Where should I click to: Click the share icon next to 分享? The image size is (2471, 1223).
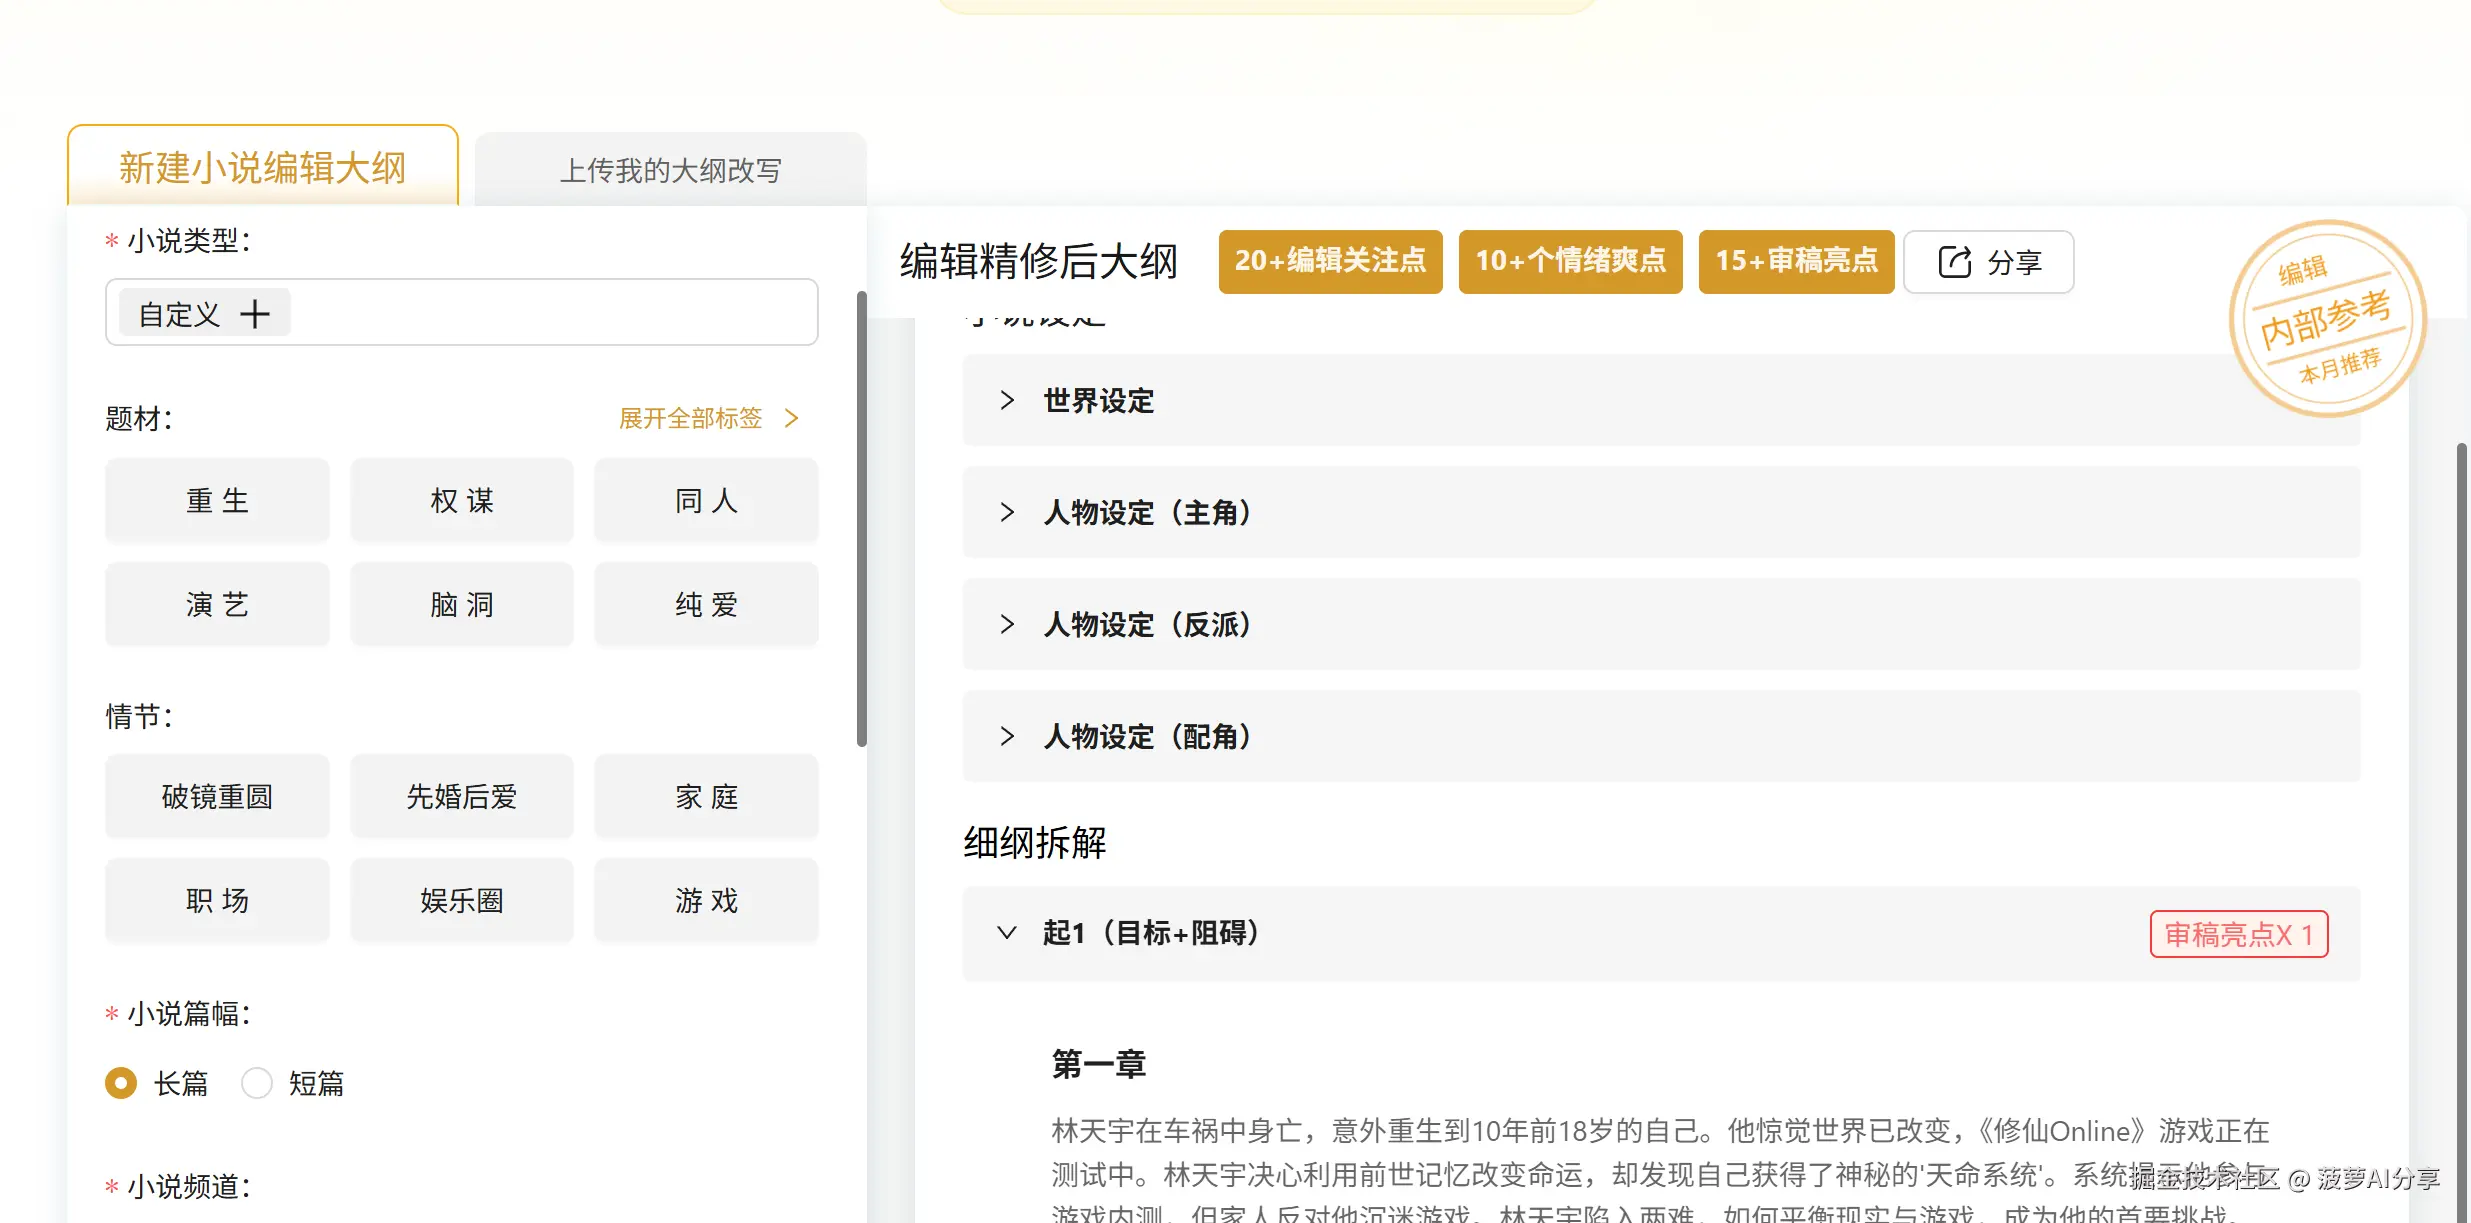click(x=1954, y=262)
